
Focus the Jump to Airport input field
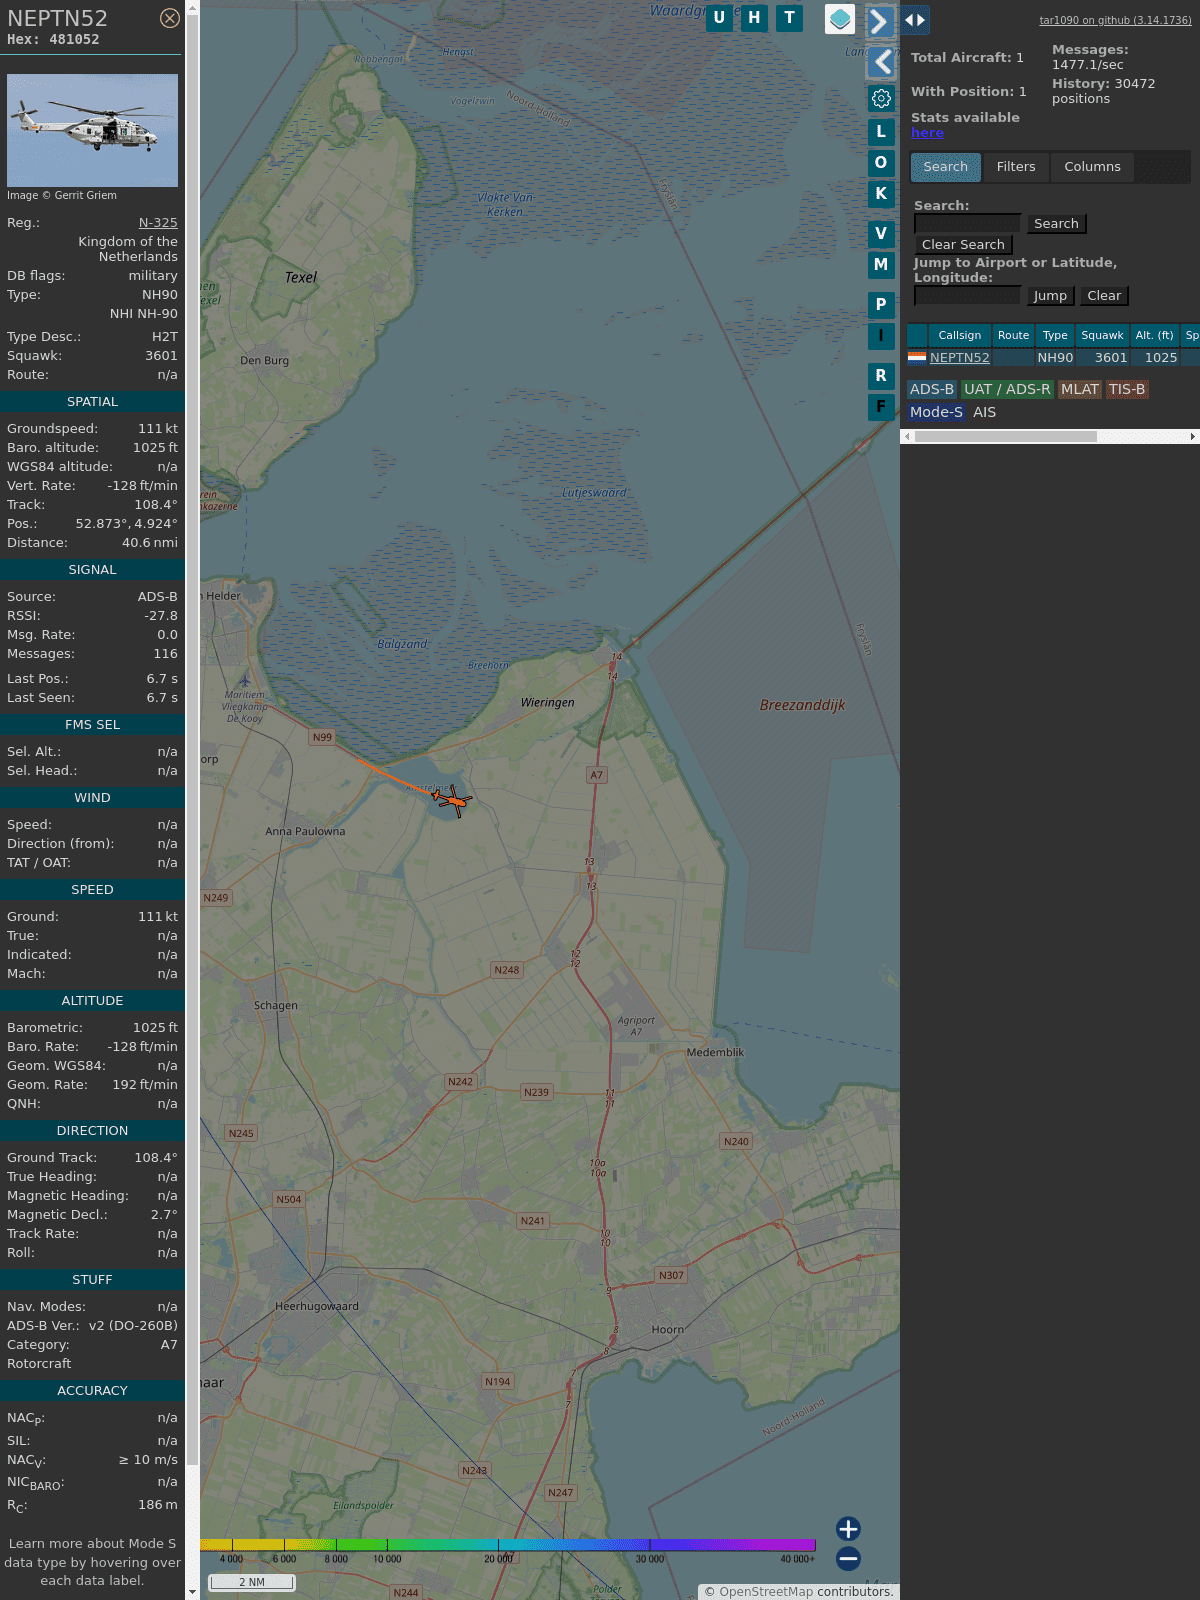968,296
